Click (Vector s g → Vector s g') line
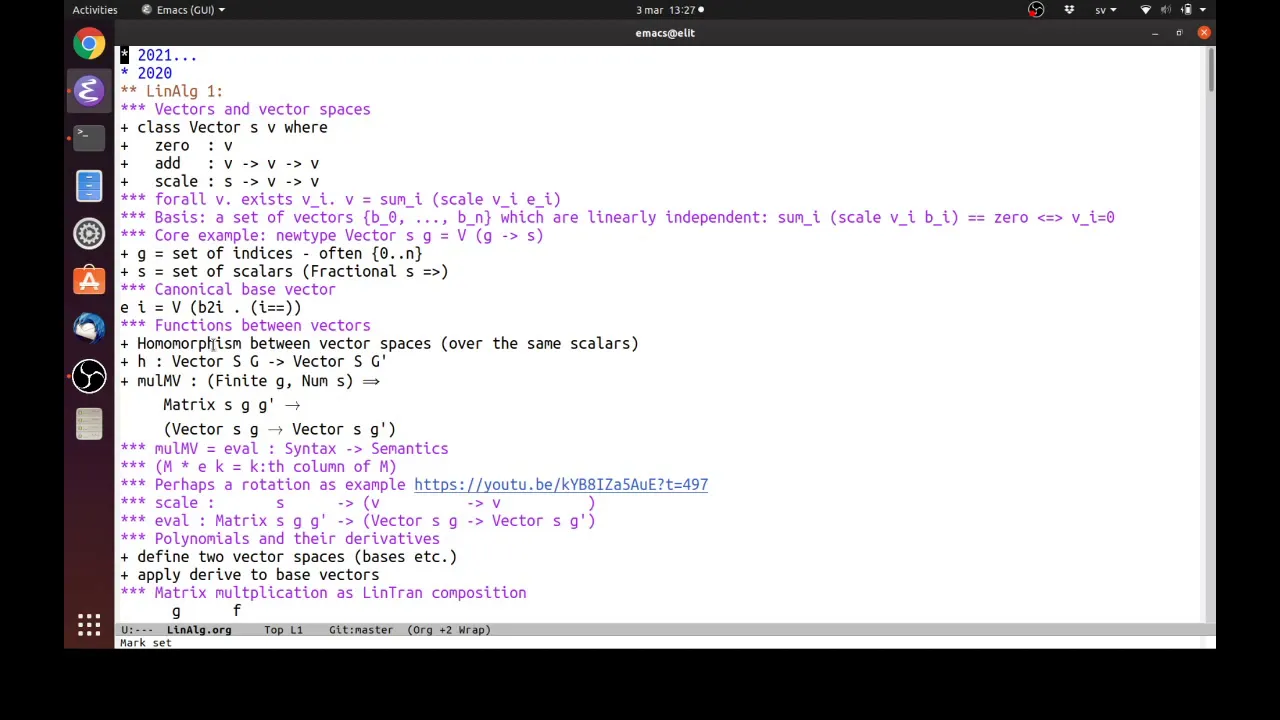 tap(279, 429)
